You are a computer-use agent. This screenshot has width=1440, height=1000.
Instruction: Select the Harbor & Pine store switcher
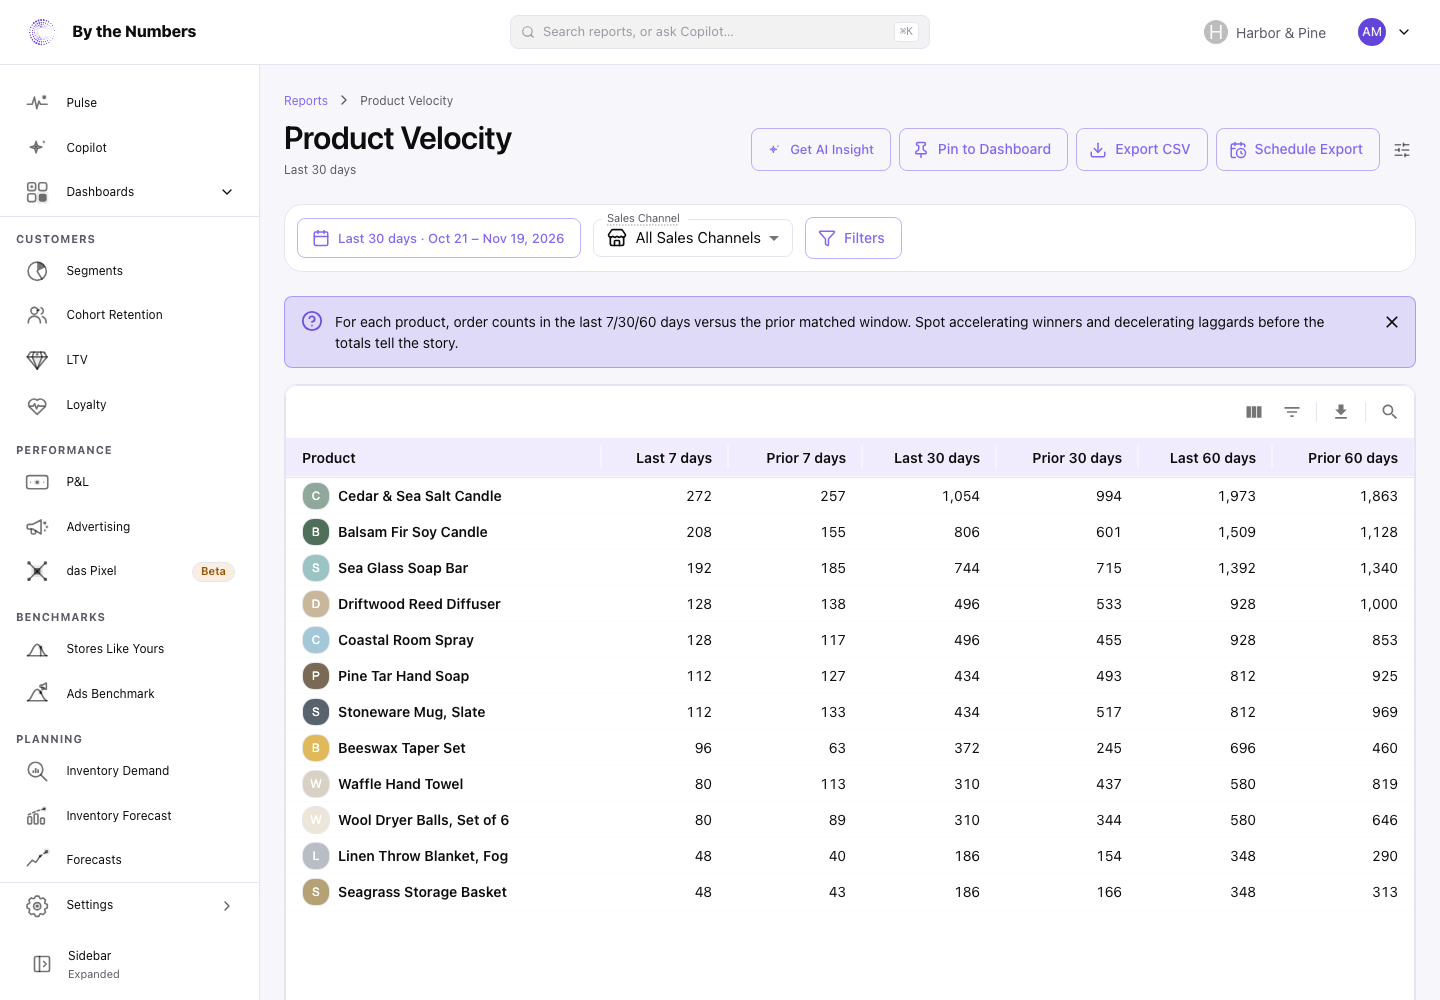click(x=1265, y=32)
